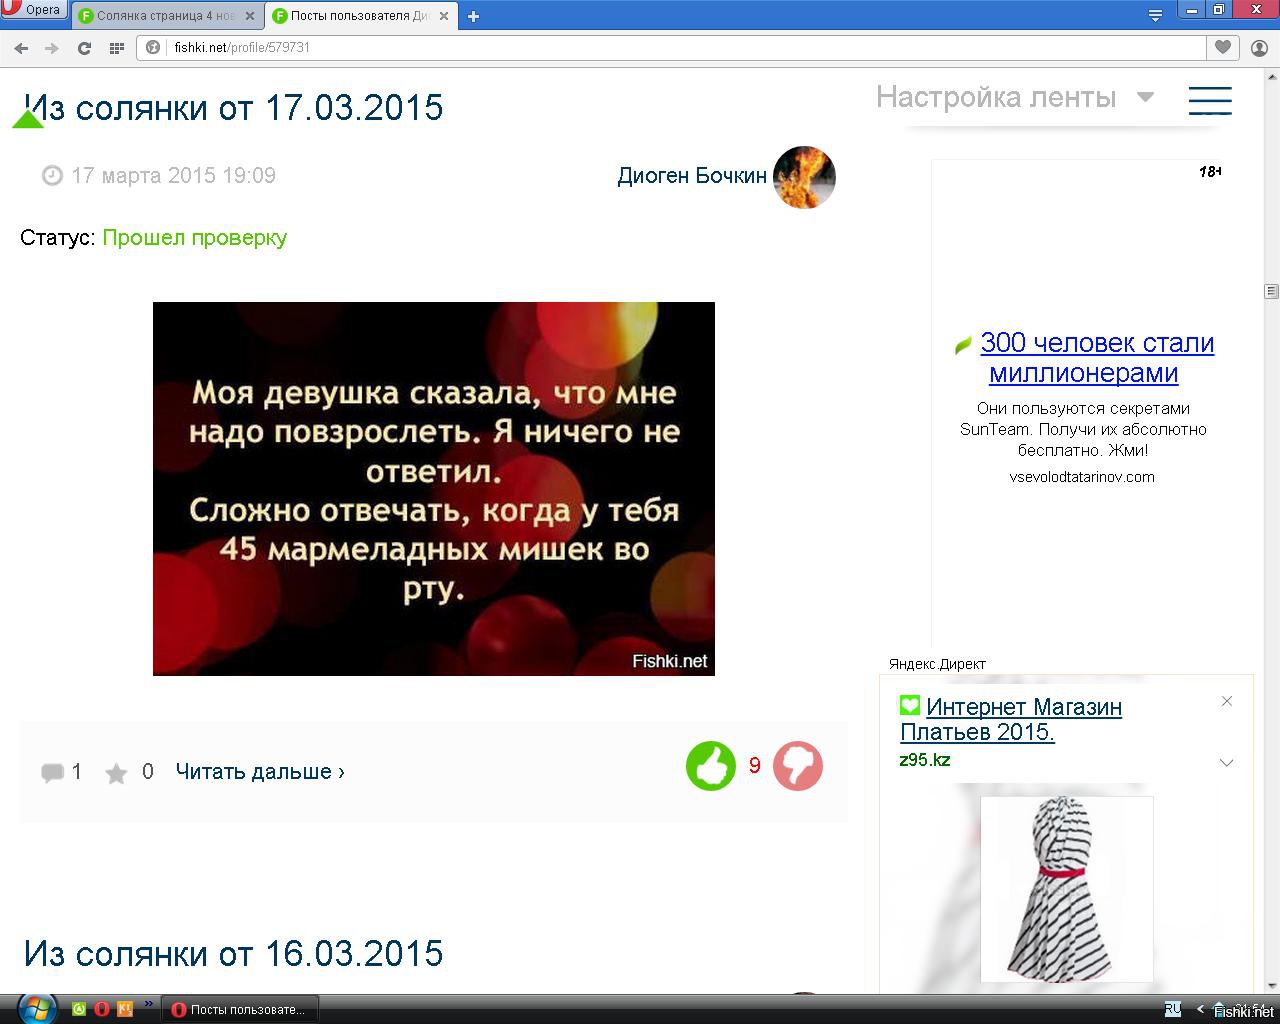Viewport: 1280px width, 1024px height.
Task: Open the hamburger menu on Fishki
Action: coord(1209,100)
